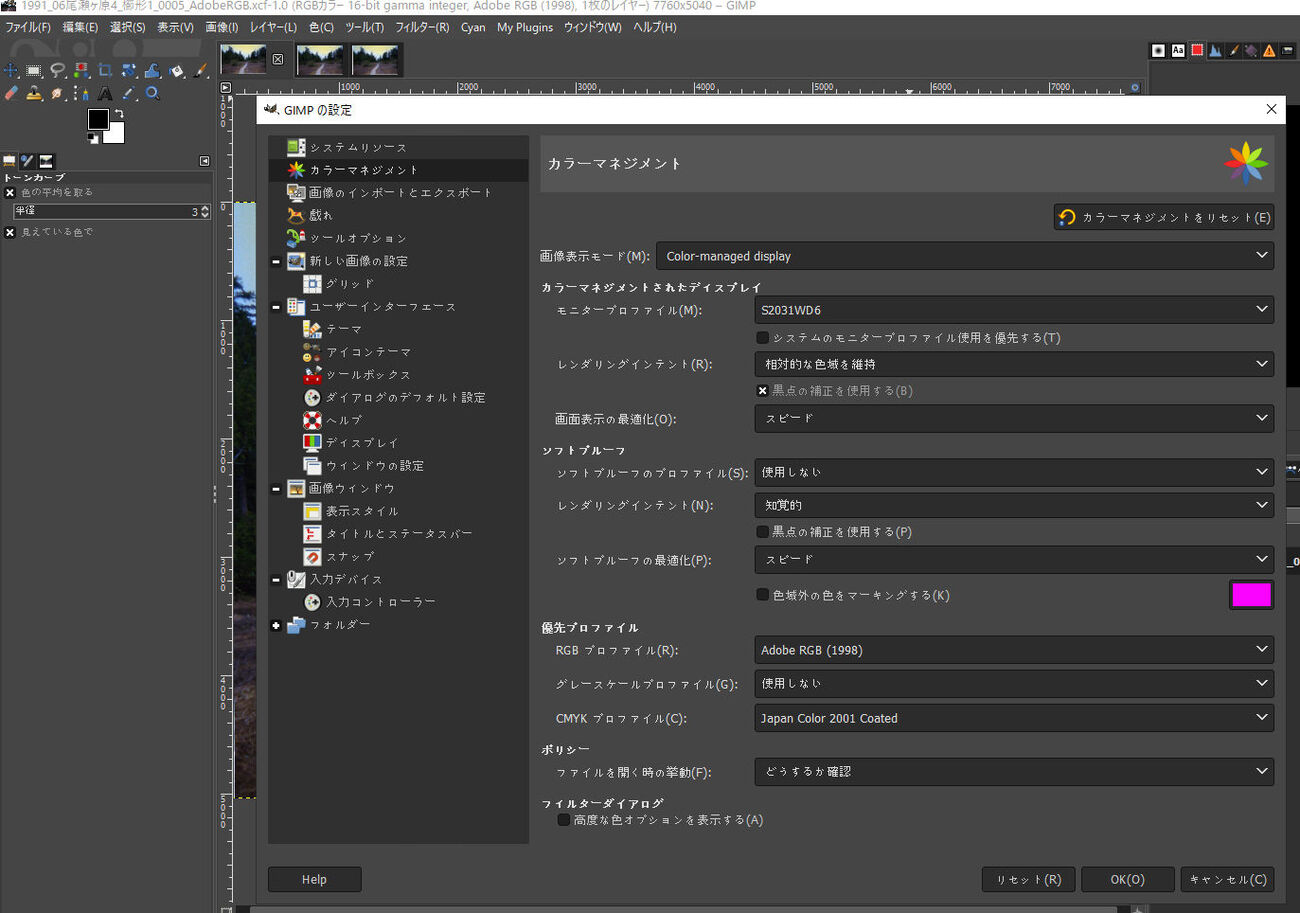Open the レイヤー menu in menu bar
Viewport: 1300px width, 913px height.
pos(273,27)
